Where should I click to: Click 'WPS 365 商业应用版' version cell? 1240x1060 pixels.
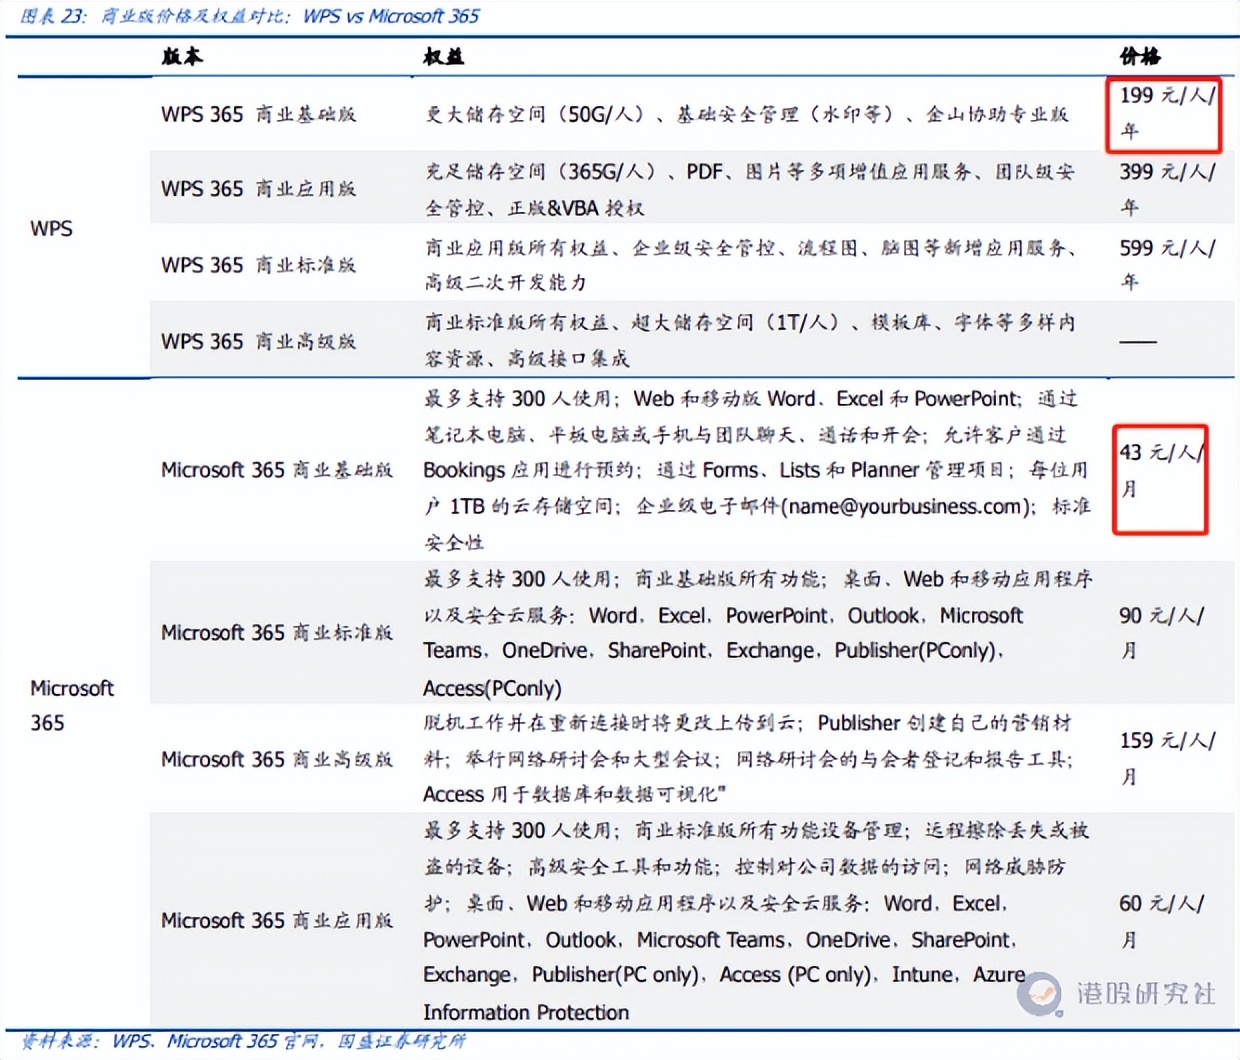[x=259, y=189]
